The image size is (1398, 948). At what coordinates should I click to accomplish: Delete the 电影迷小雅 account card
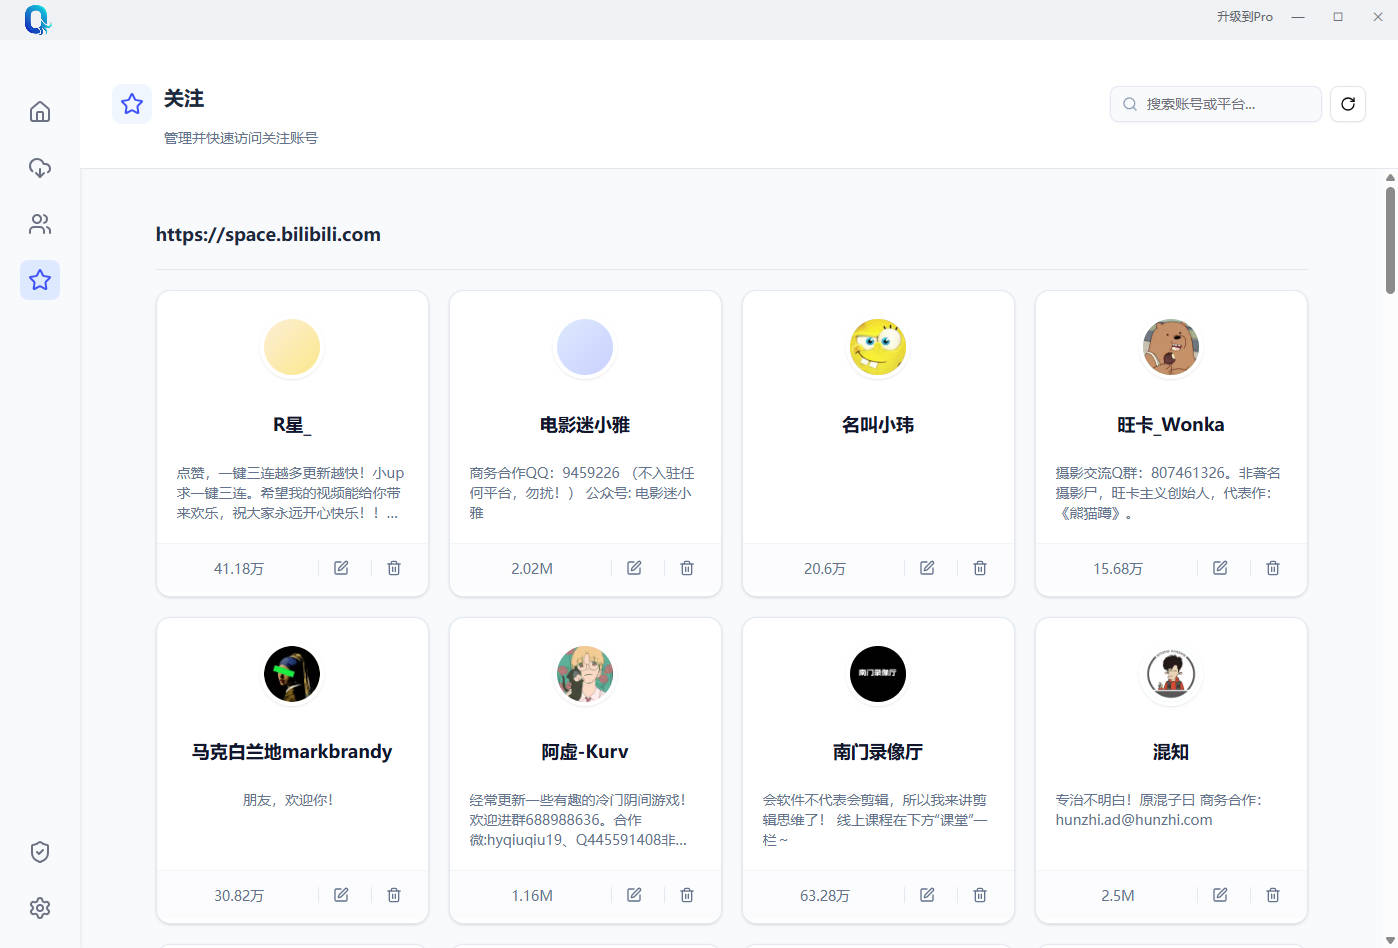(687, 568)
